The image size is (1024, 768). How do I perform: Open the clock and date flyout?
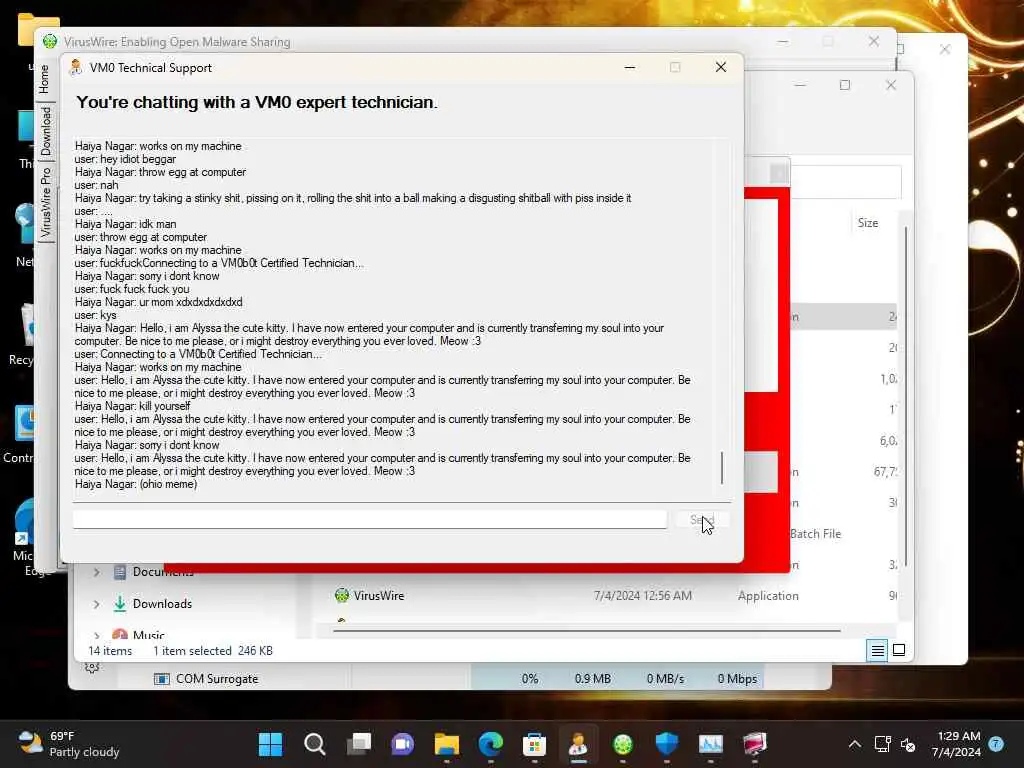pyautogui.click(x=955, y=744)
